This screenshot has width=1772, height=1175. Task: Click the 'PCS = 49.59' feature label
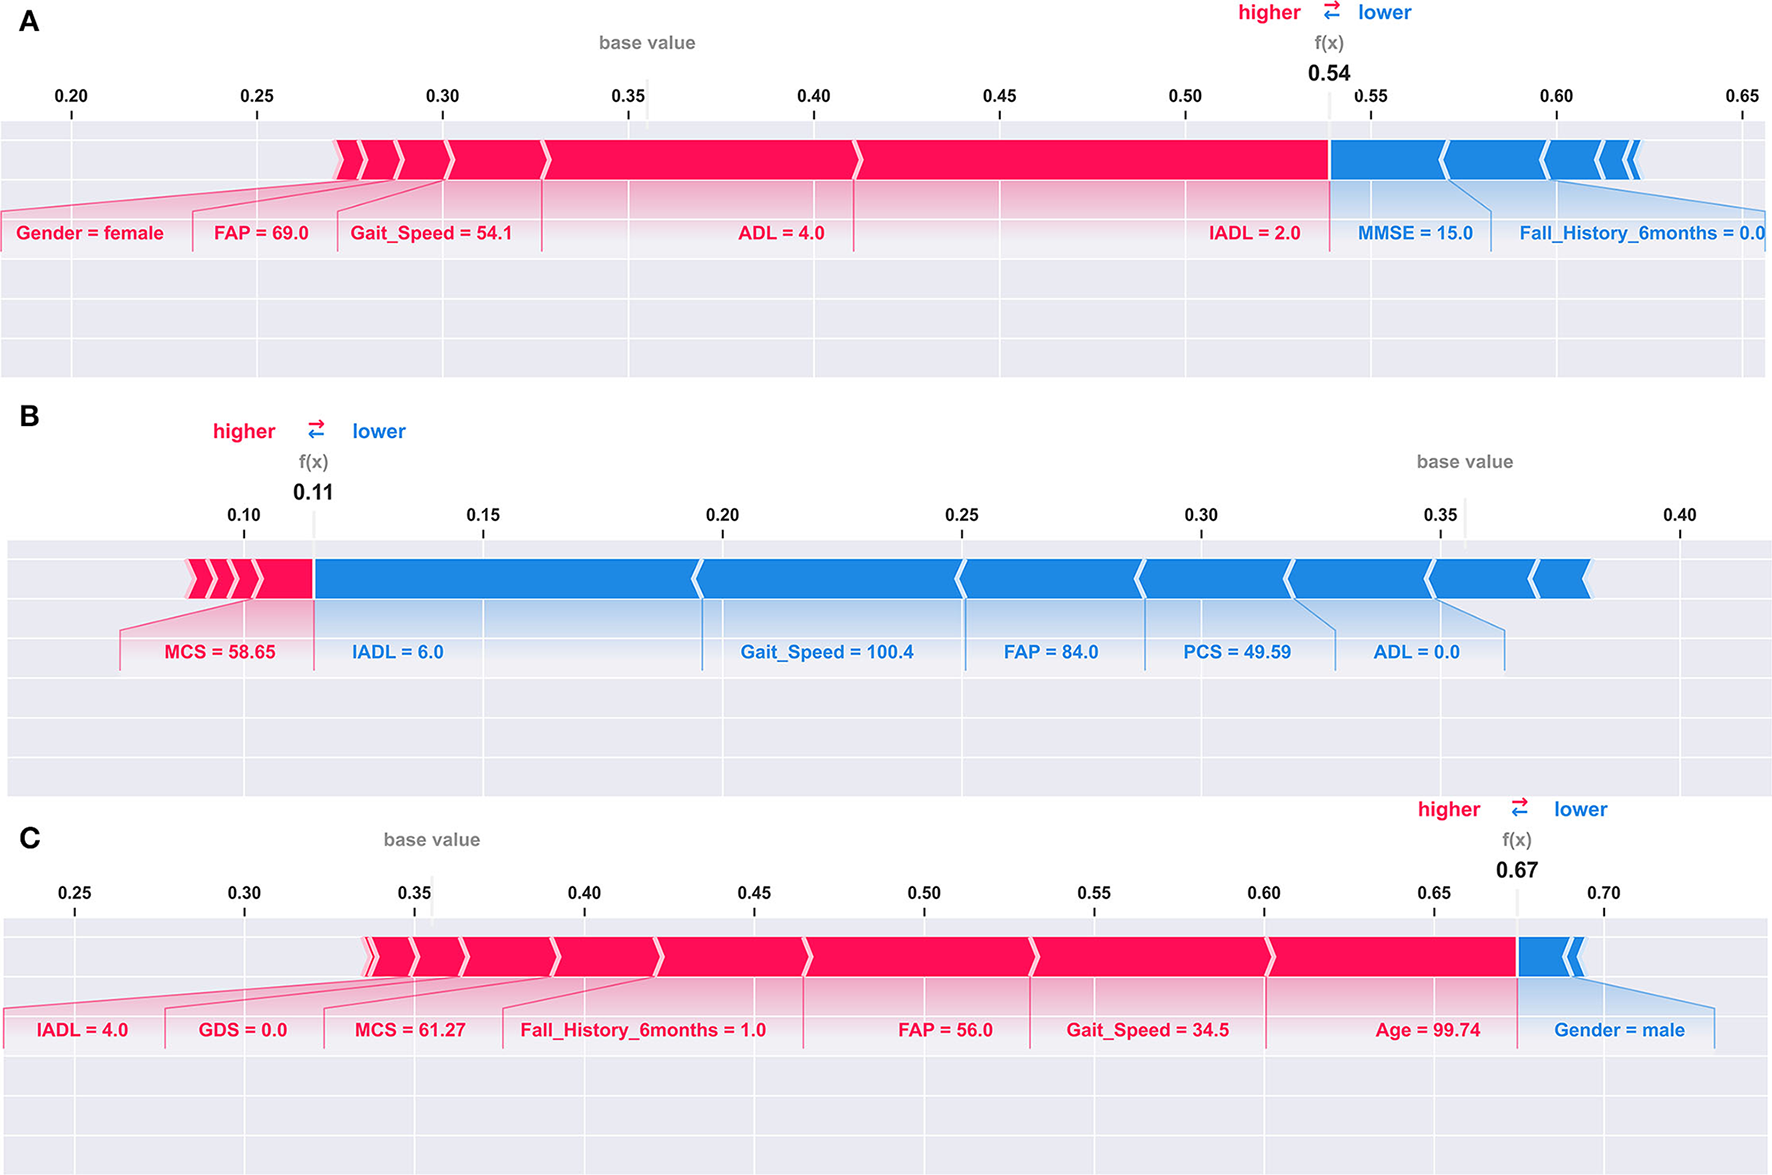pyautogui.click(x=1236, y=652)
